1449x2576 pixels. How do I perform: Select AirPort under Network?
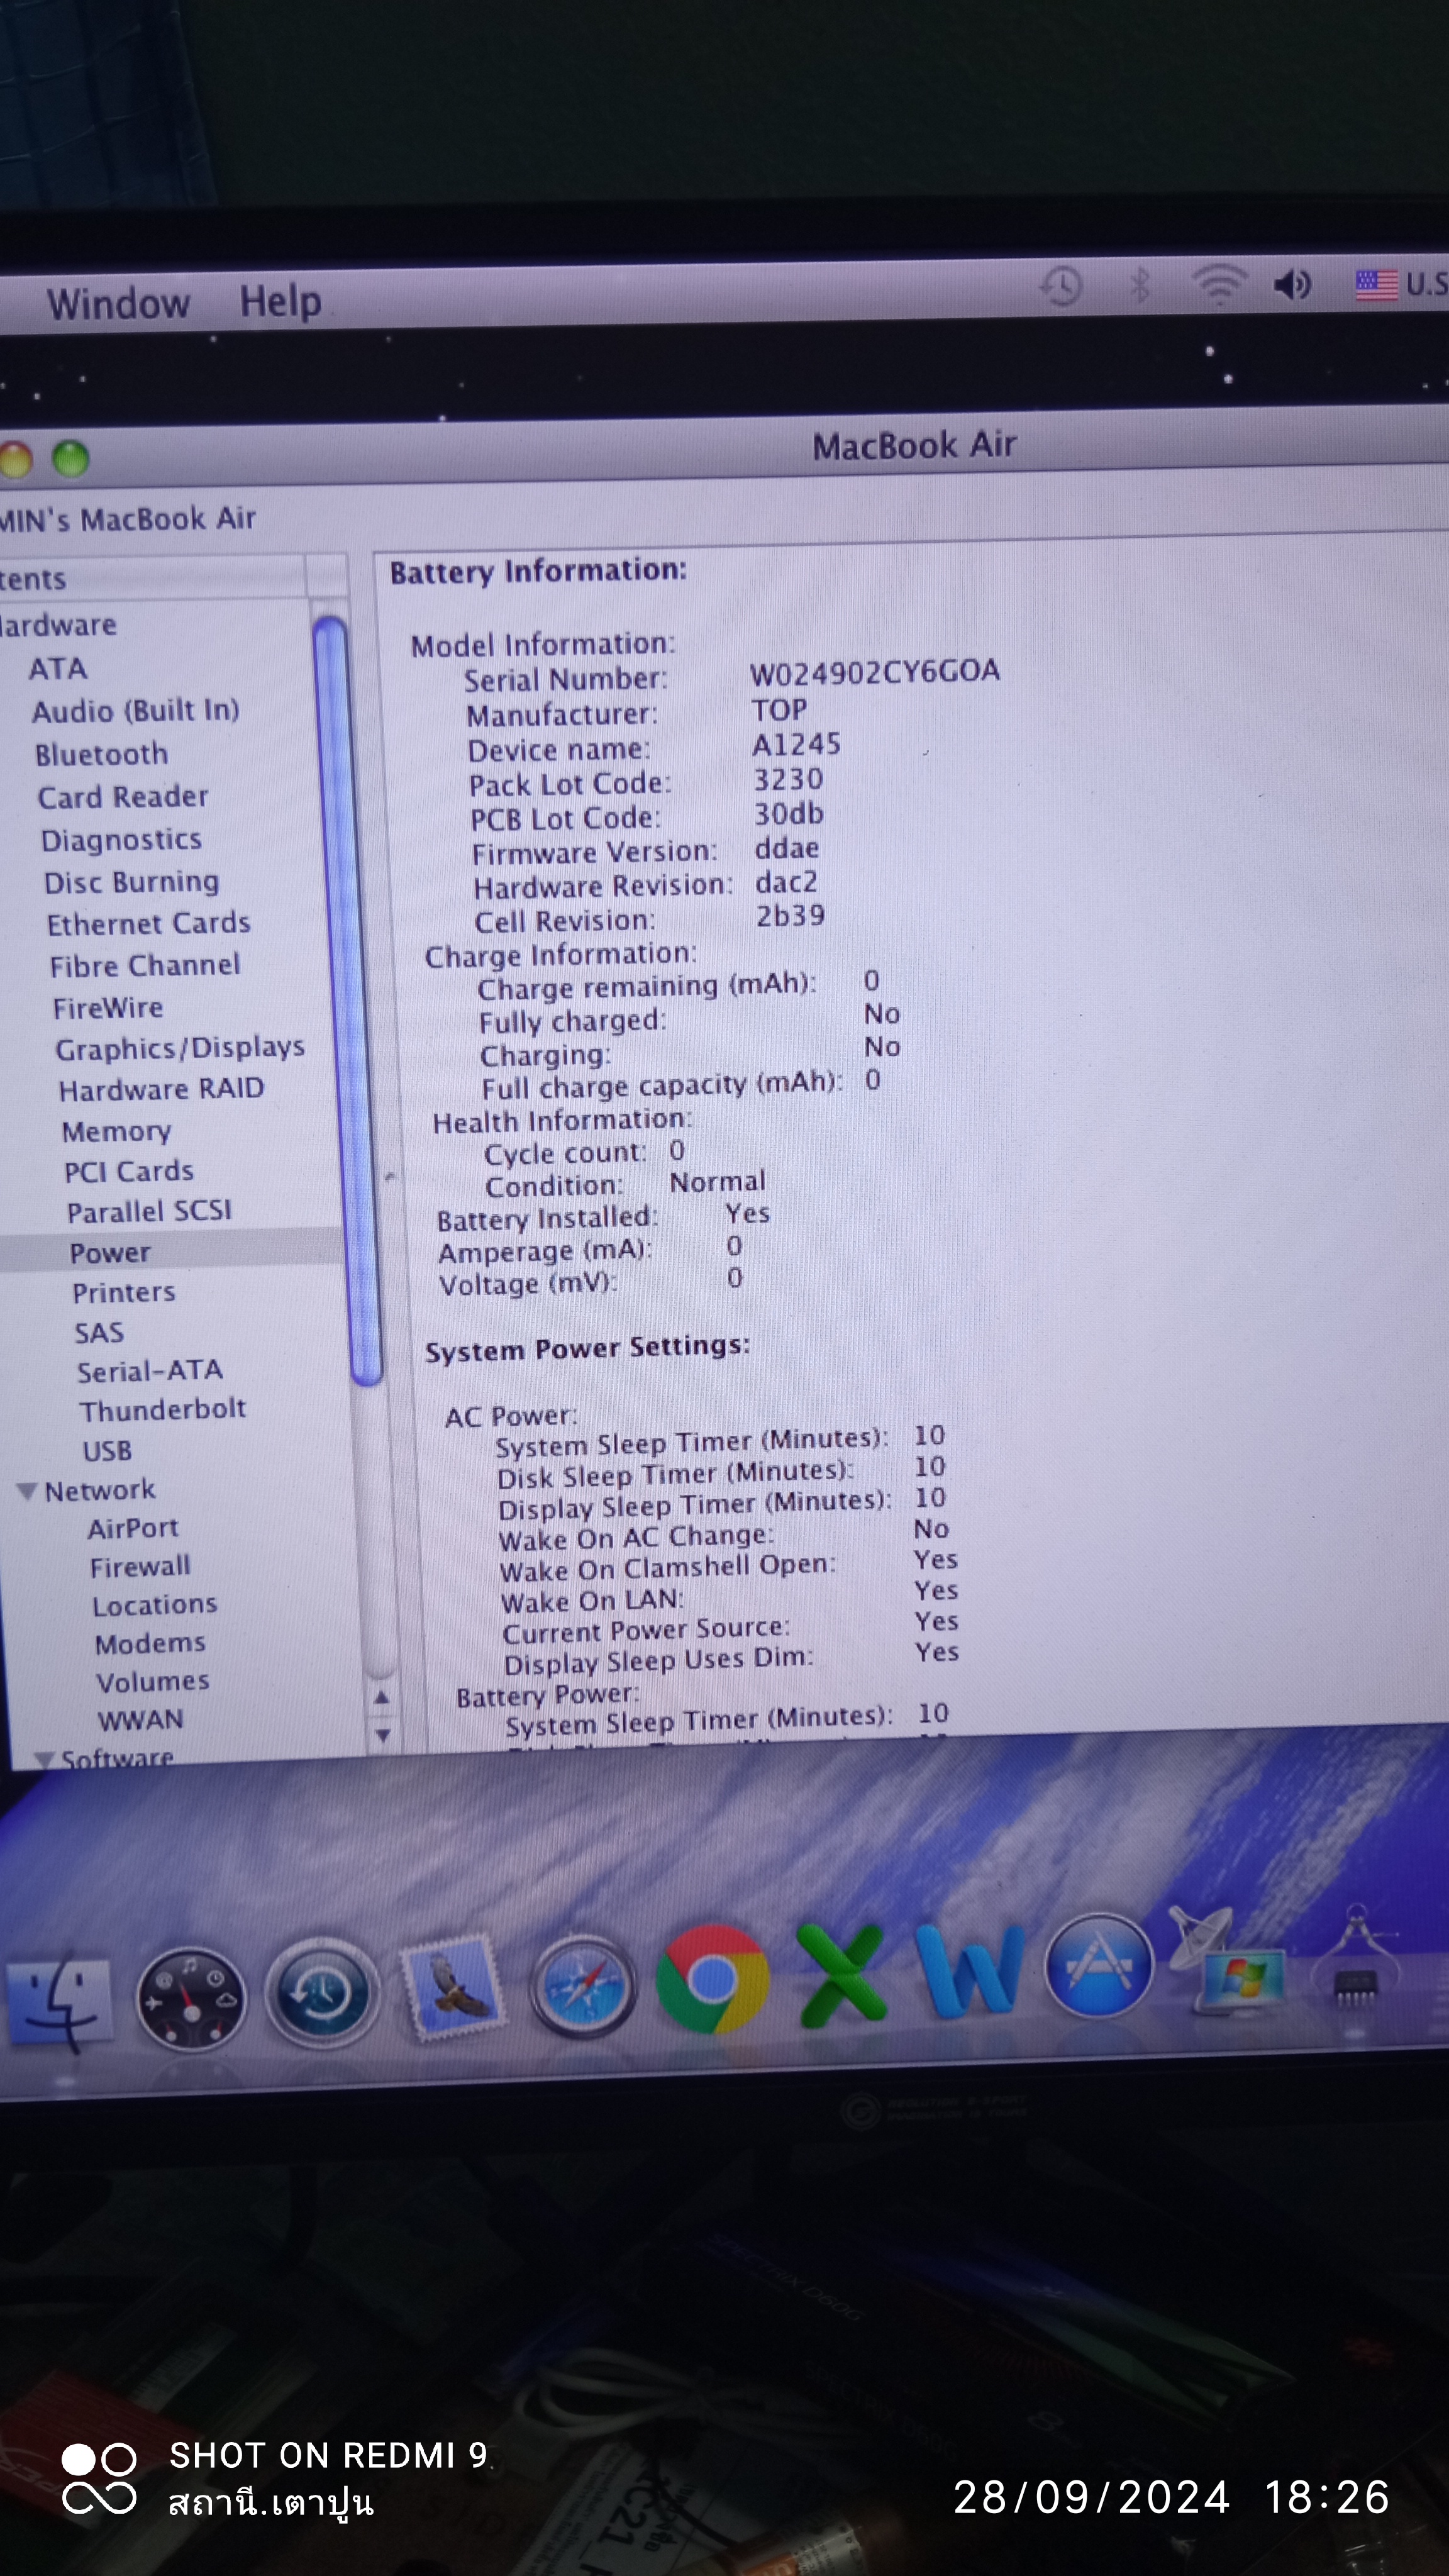(133, 1528)
